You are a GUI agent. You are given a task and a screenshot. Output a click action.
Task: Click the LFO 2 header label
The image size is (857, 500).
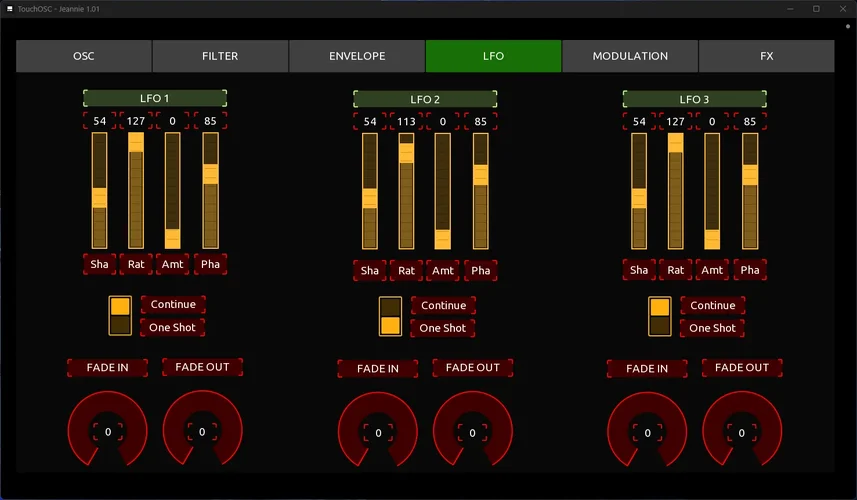pos(424,100)
